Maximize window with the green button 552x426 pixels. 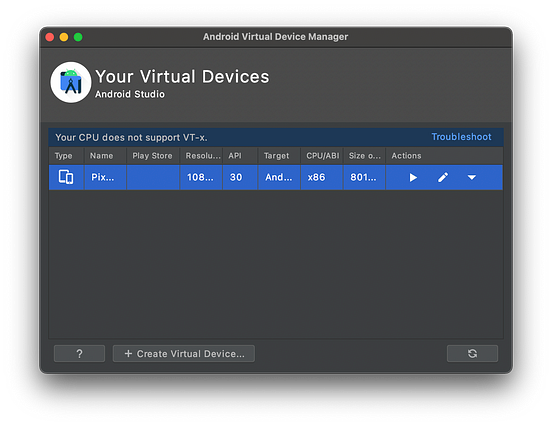click(78, 37)
